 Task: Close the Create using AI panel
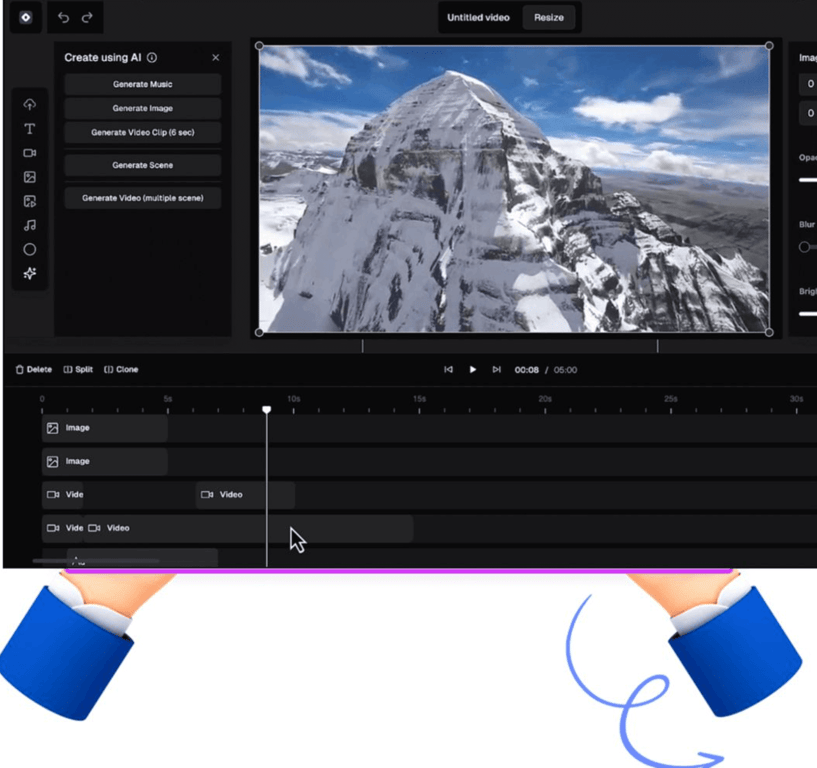215,57
